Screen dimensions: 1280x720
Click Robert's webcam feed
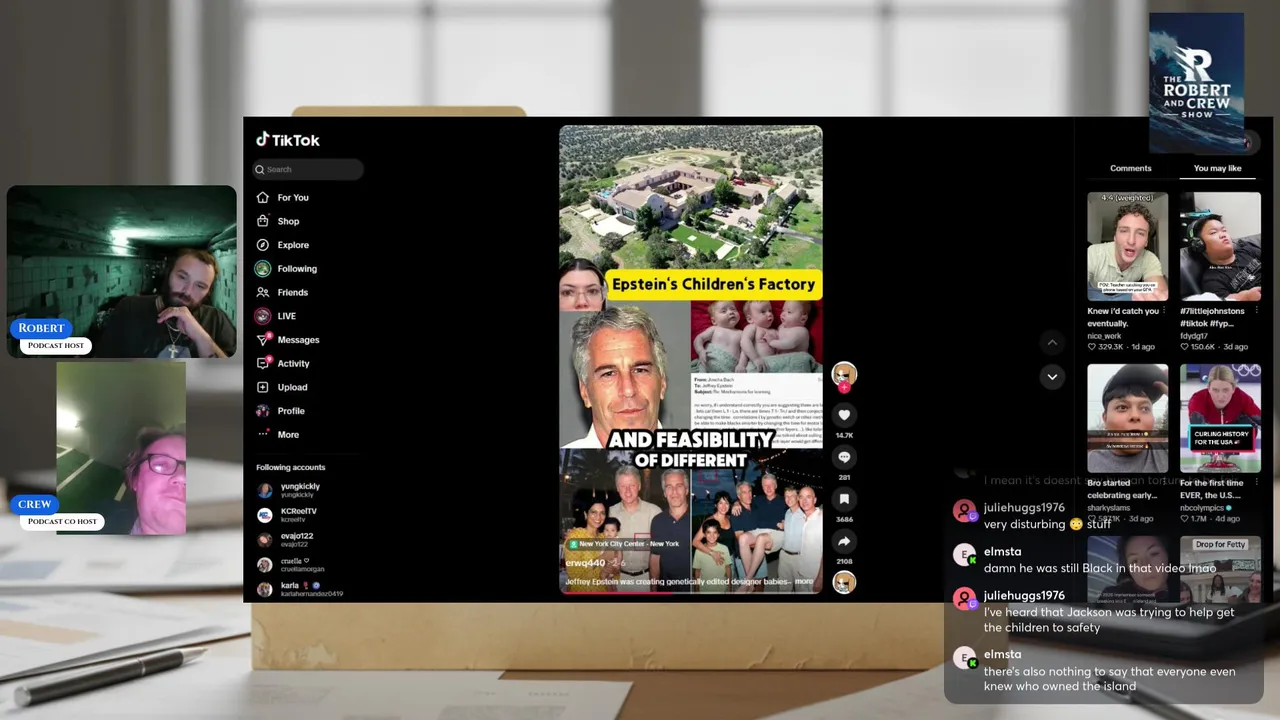[x=122, y=271]
